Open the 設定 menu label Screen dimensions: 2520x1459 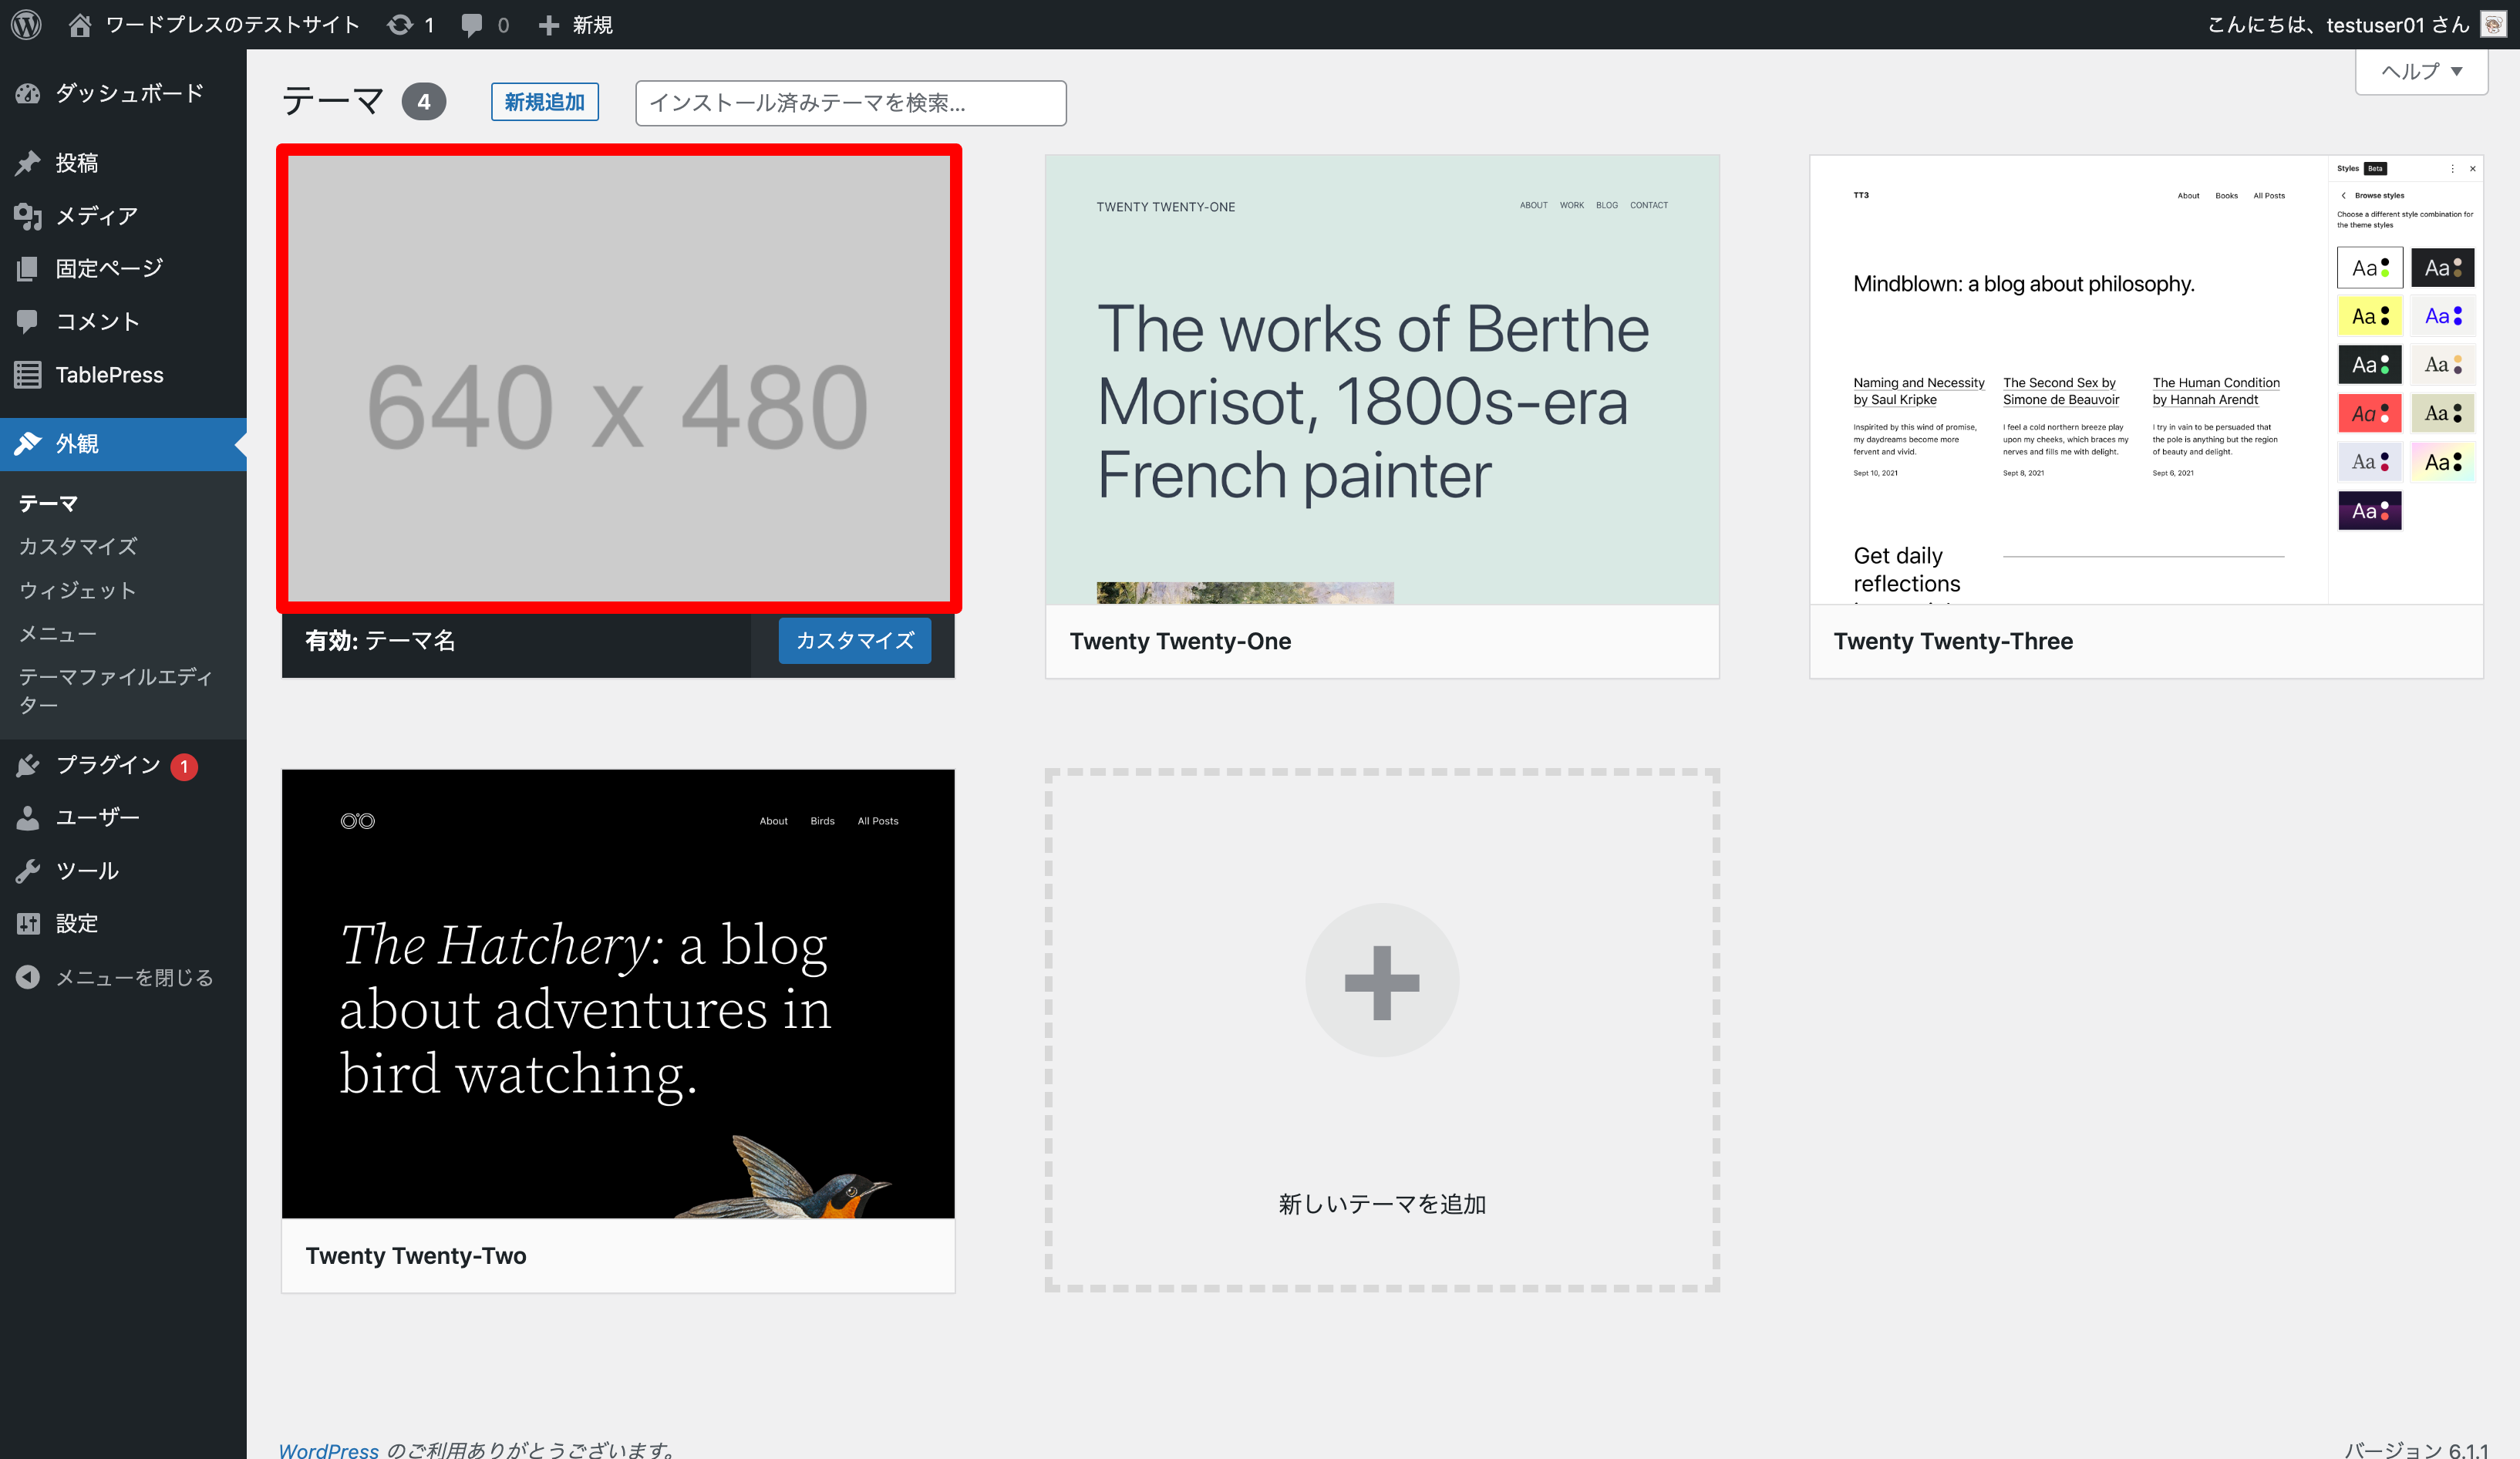point(76,923)
